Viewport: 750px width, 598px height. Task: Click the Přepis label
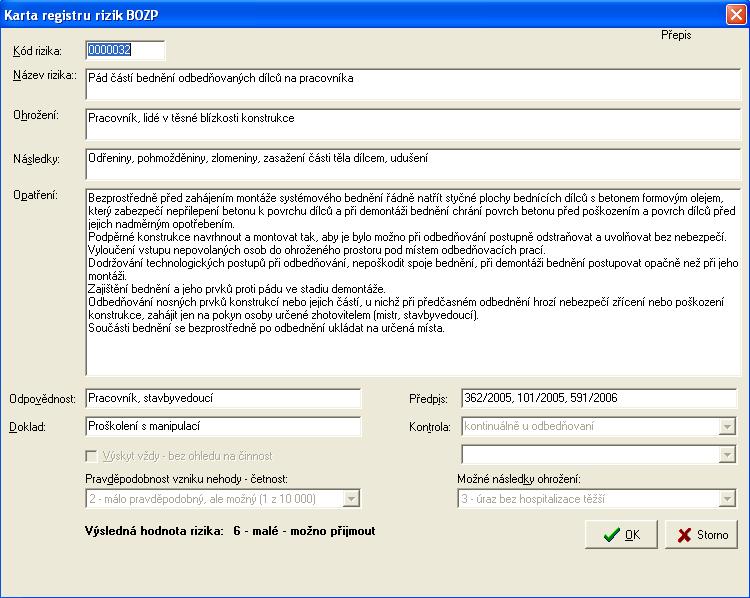(676, 35)
